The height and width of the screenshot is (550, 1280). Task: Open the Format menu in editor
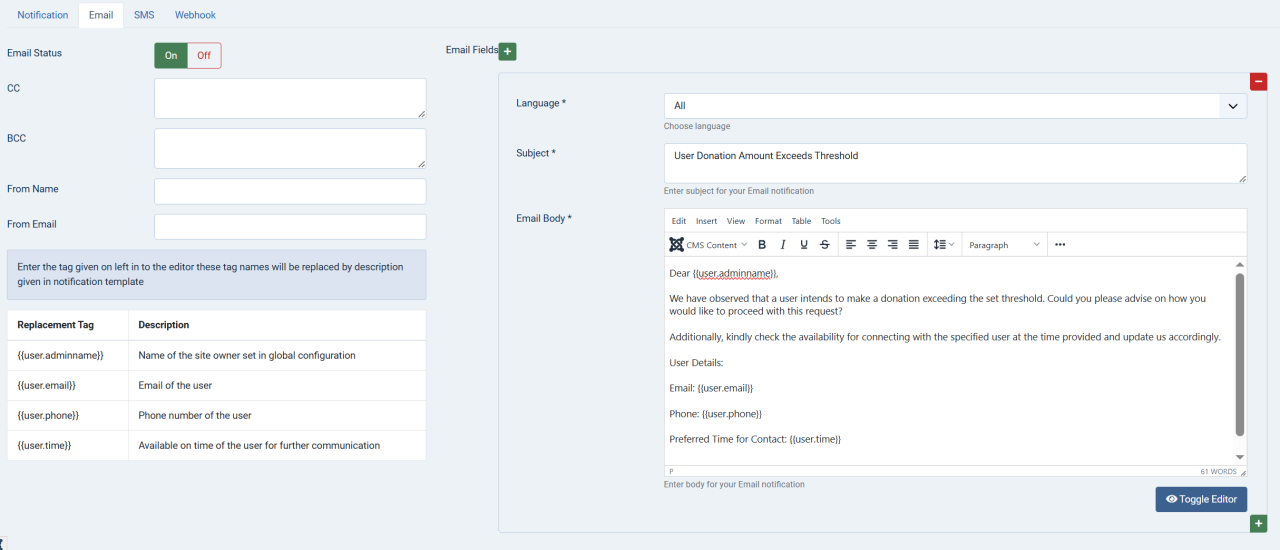coord(768,221)
